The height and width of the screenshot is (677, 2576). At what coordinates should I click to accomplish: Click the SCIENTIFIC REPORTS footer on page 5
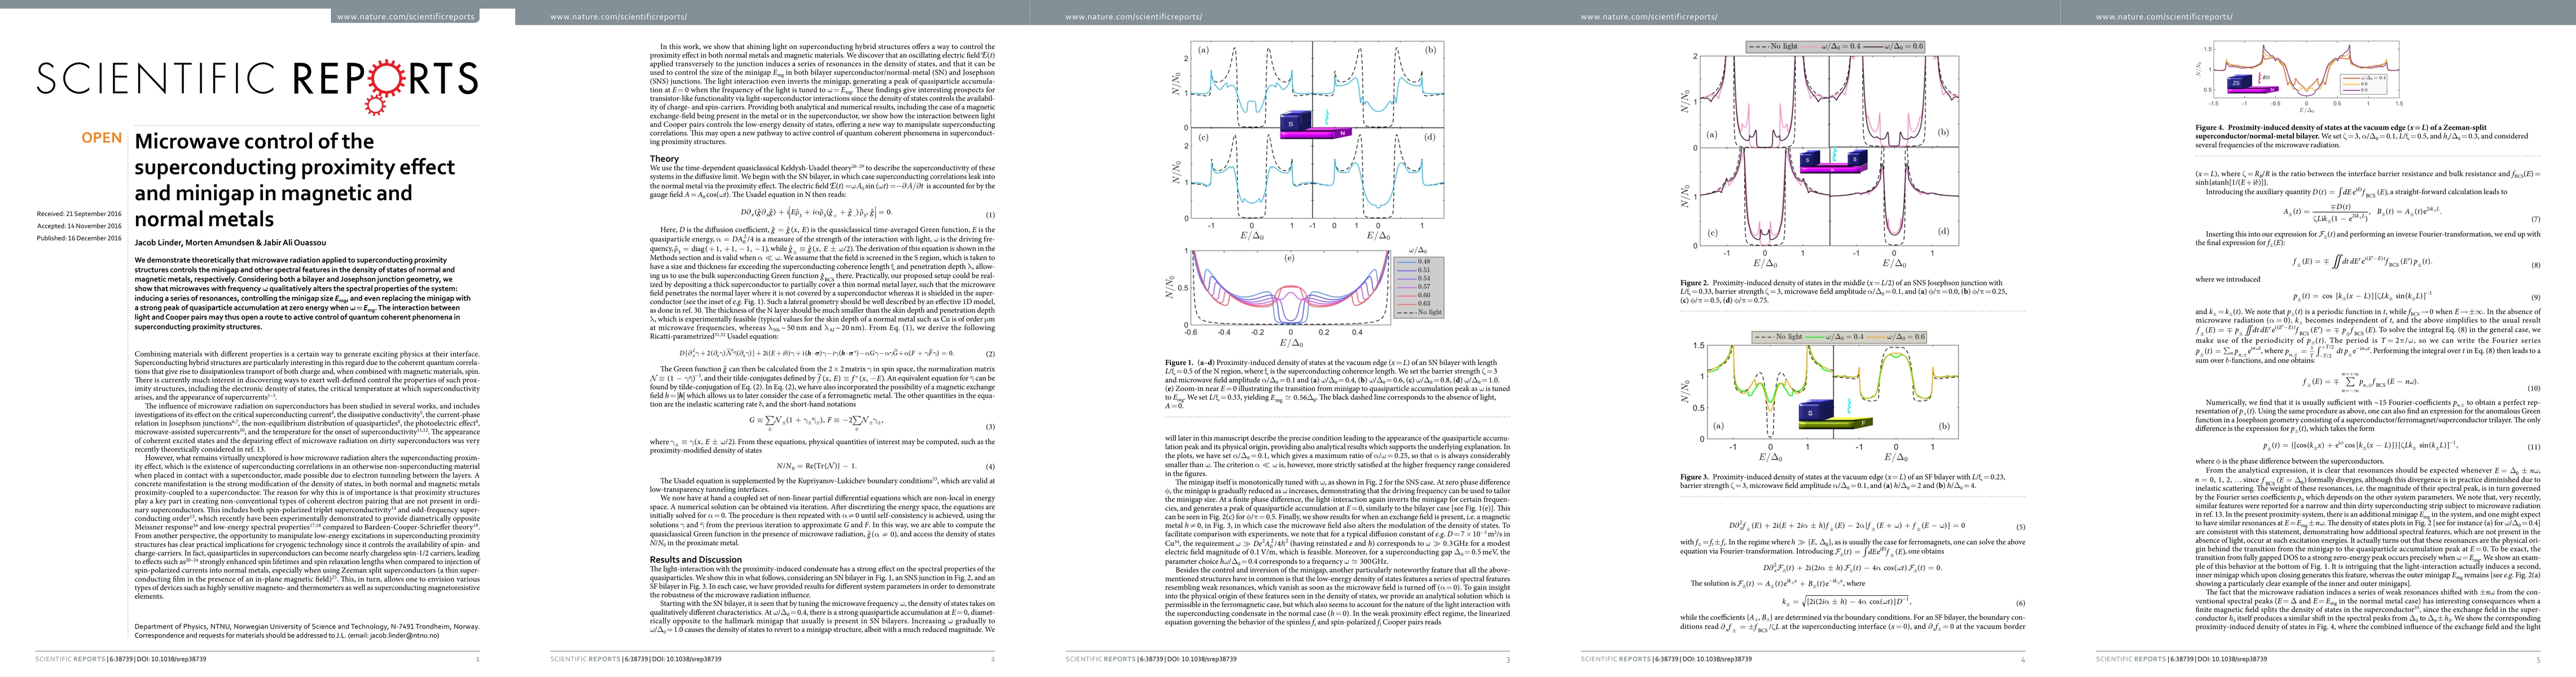[x=2131, y=659]
